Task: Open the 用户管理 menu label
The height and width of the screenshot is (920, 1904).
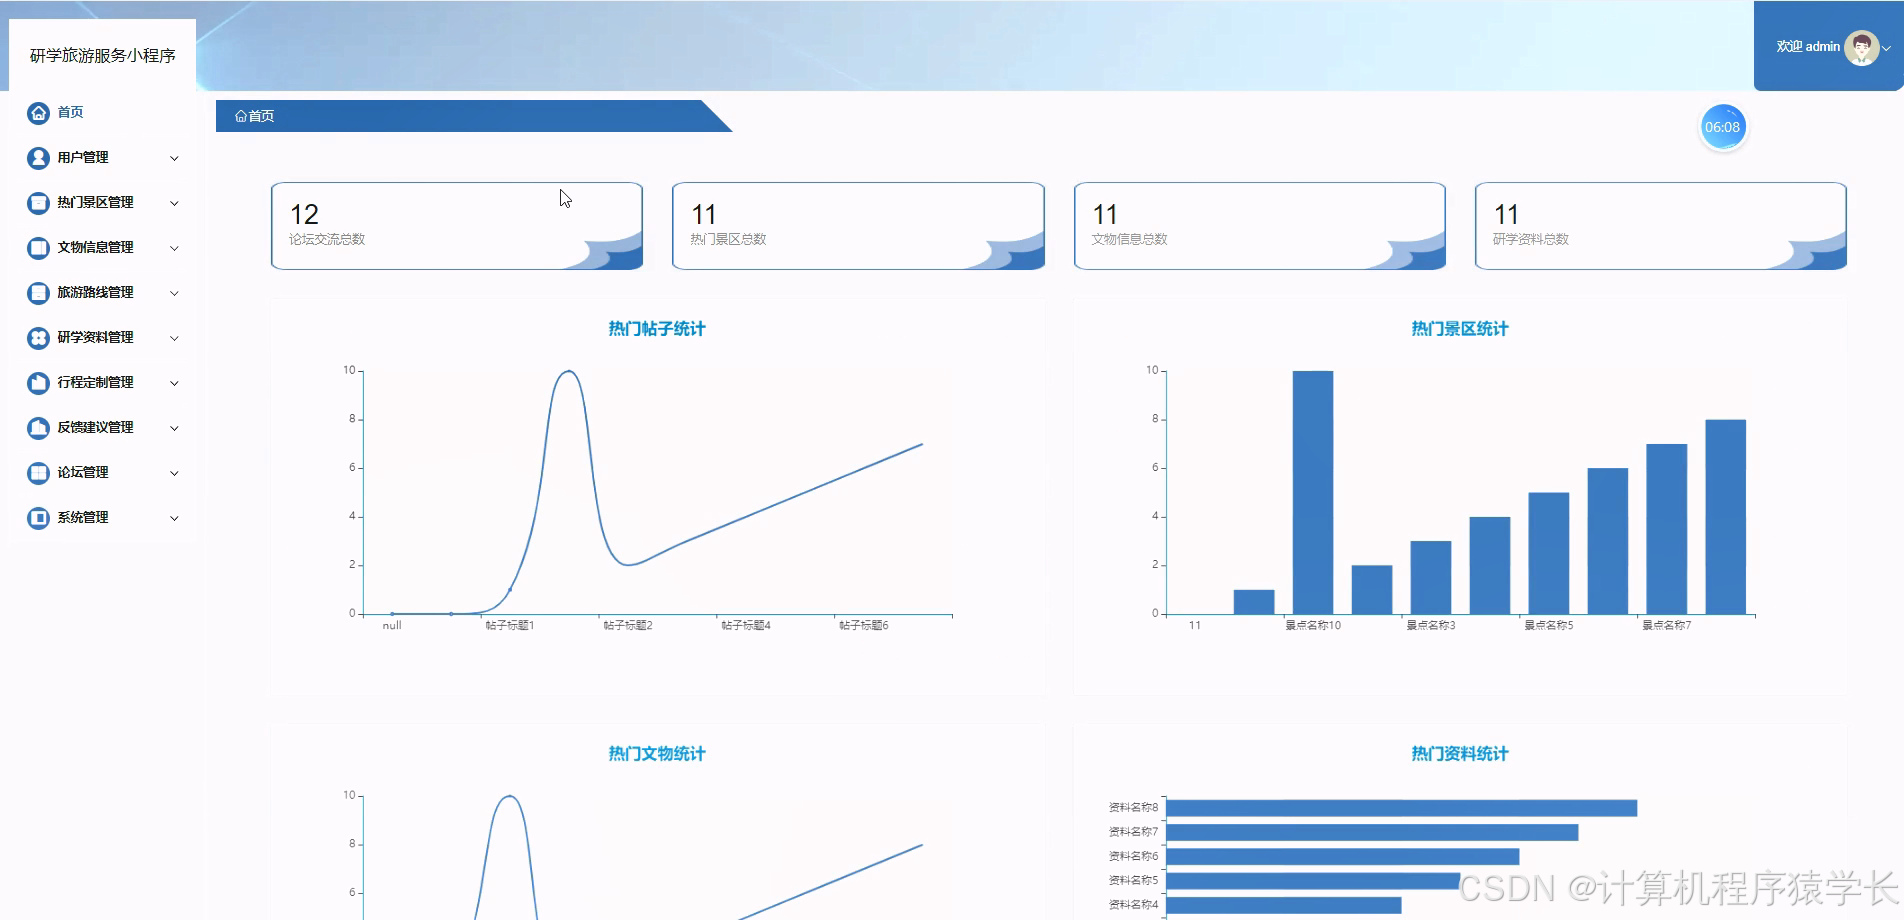Action: coord(83,158)
